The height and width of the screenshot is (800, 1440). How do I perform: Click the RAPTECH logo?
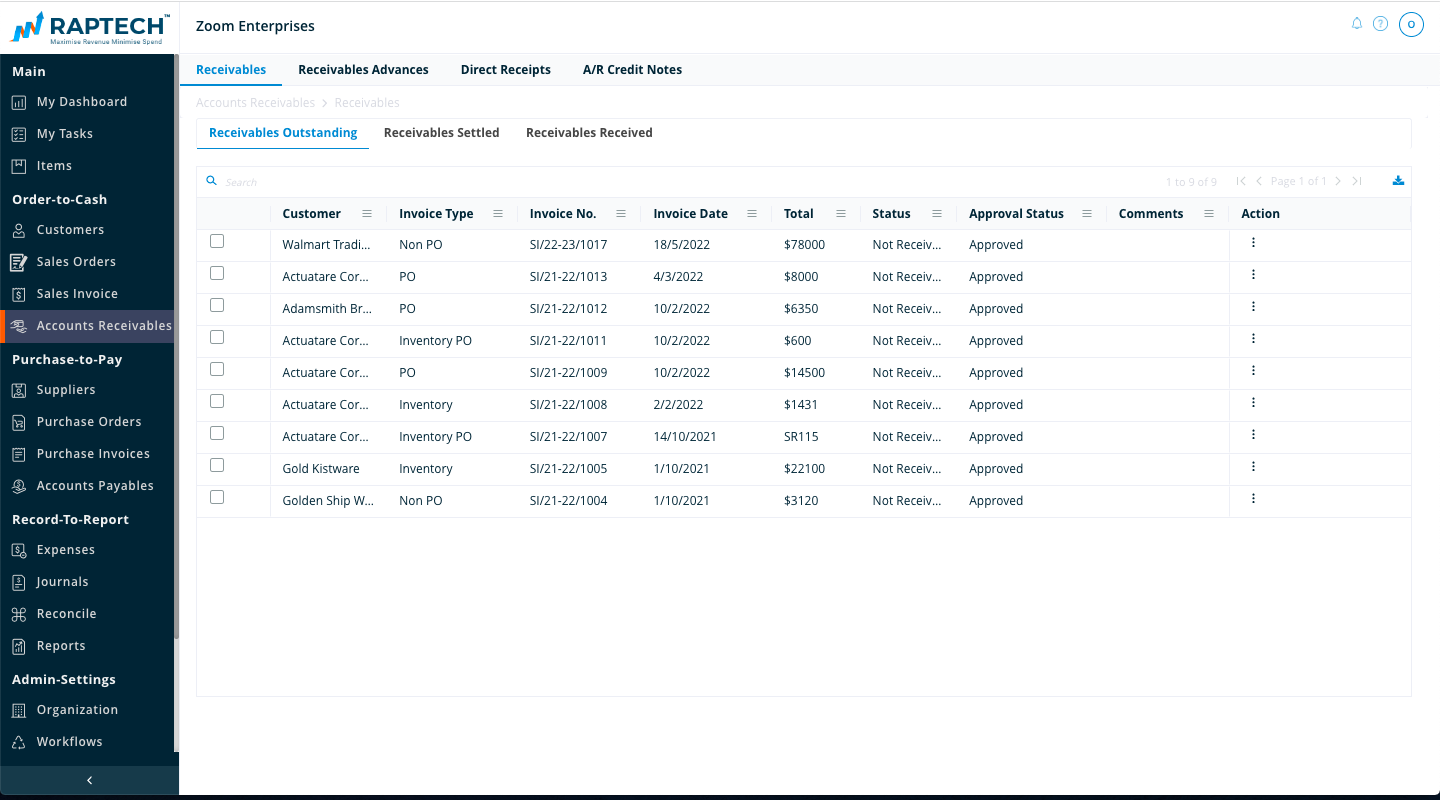click(90, 28)
